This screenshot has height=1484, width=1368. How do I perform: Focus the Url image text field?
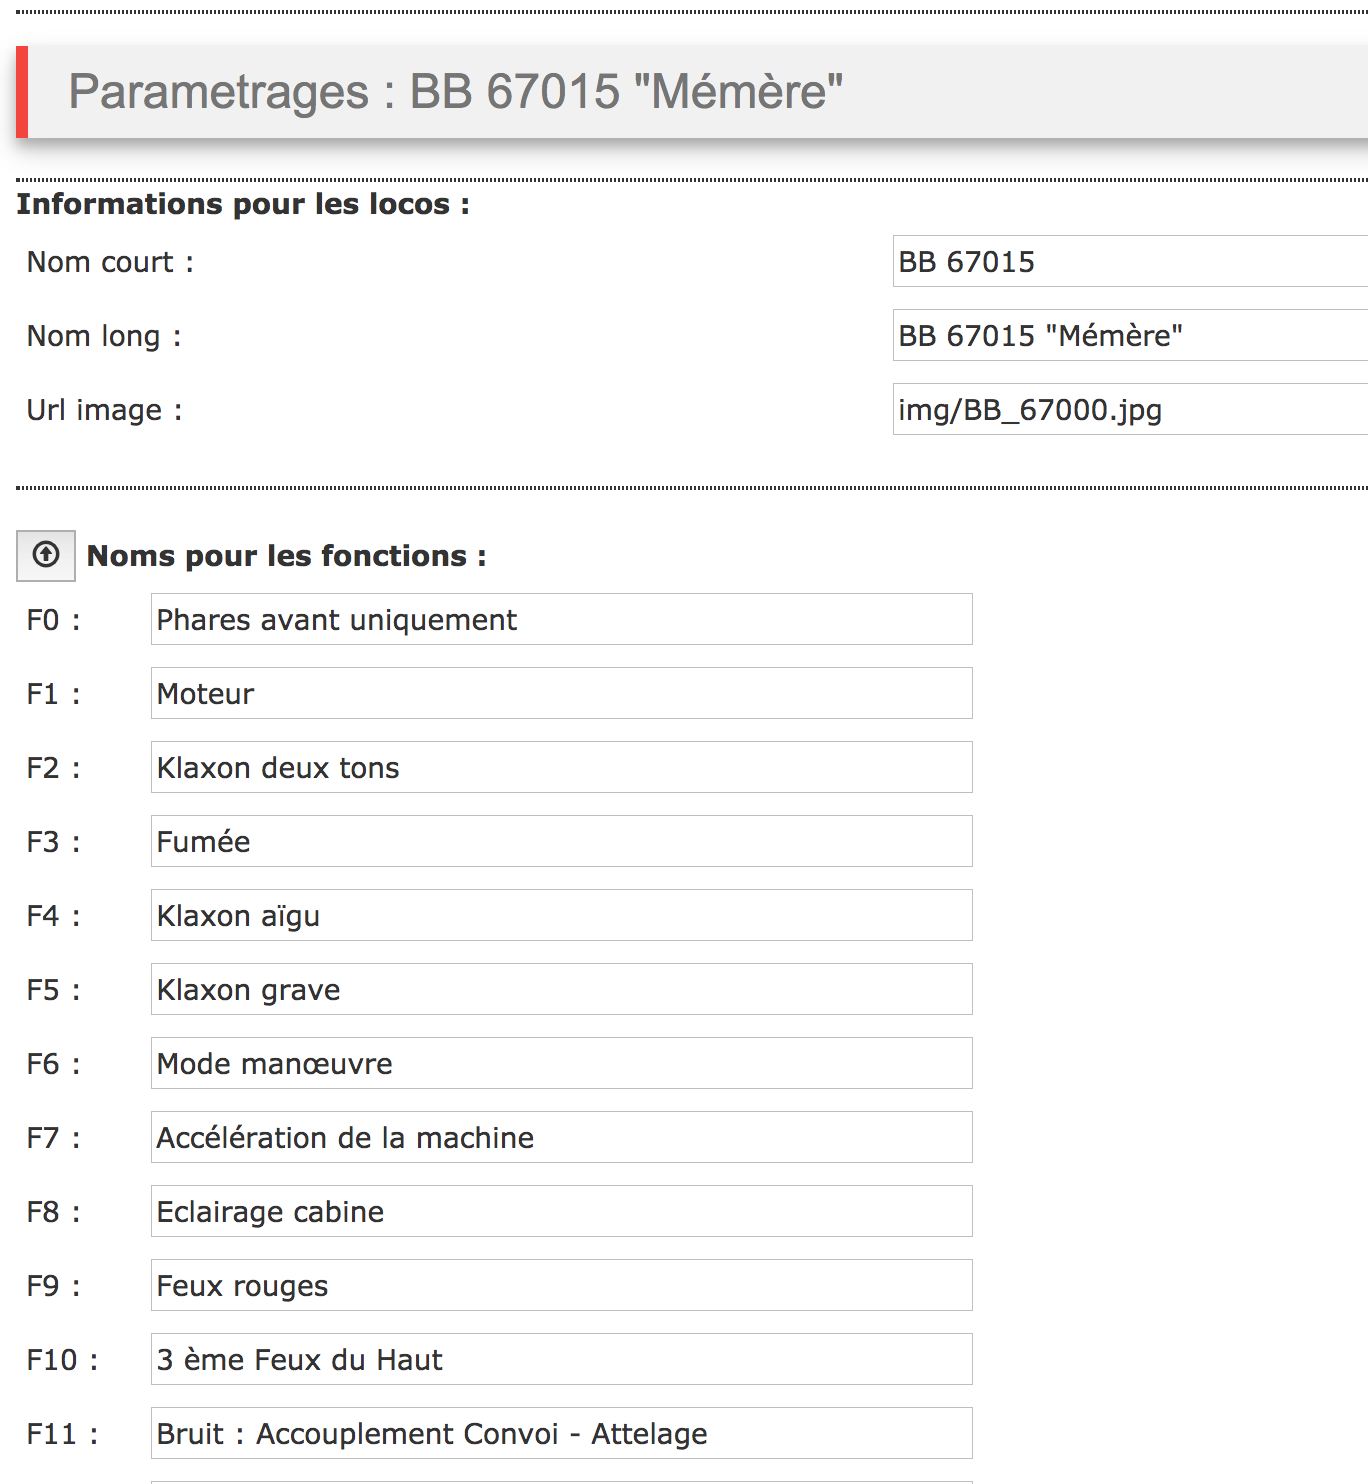click(1130, 409)
